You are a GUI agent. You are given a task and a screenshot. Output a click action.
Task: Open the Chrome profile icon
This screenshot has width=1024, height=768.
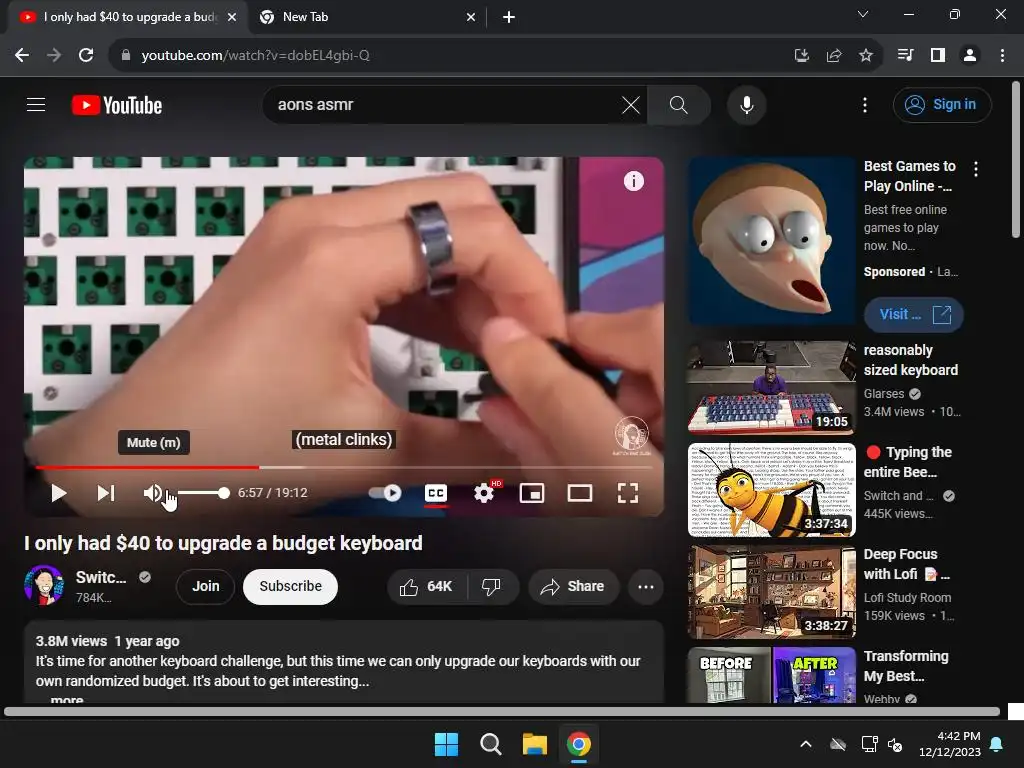click(x=970, y=56)
